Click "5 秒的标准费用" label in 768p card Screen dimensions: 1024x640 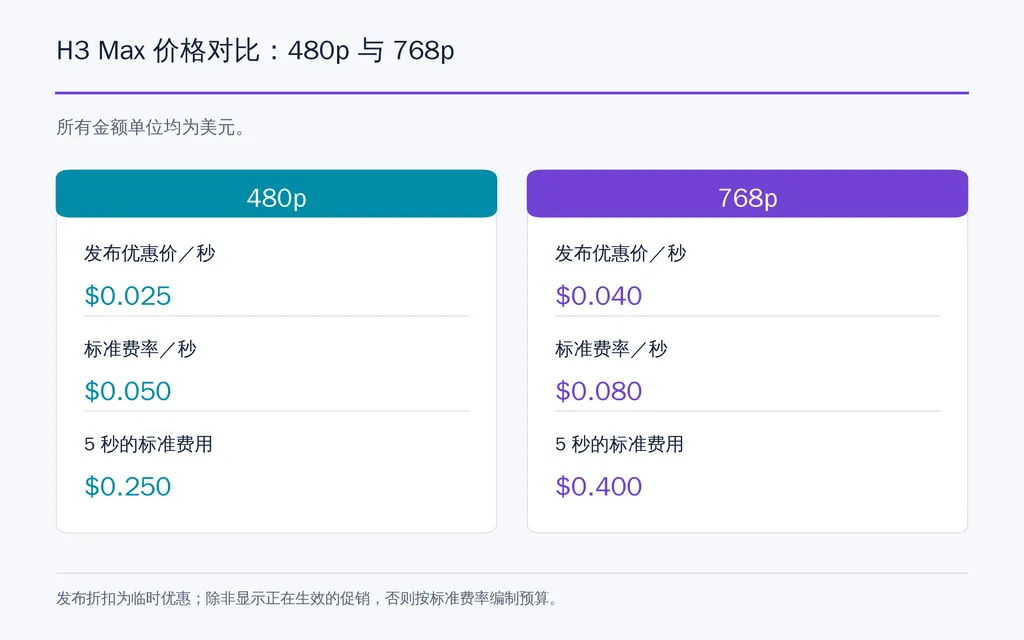coord(619,445)
